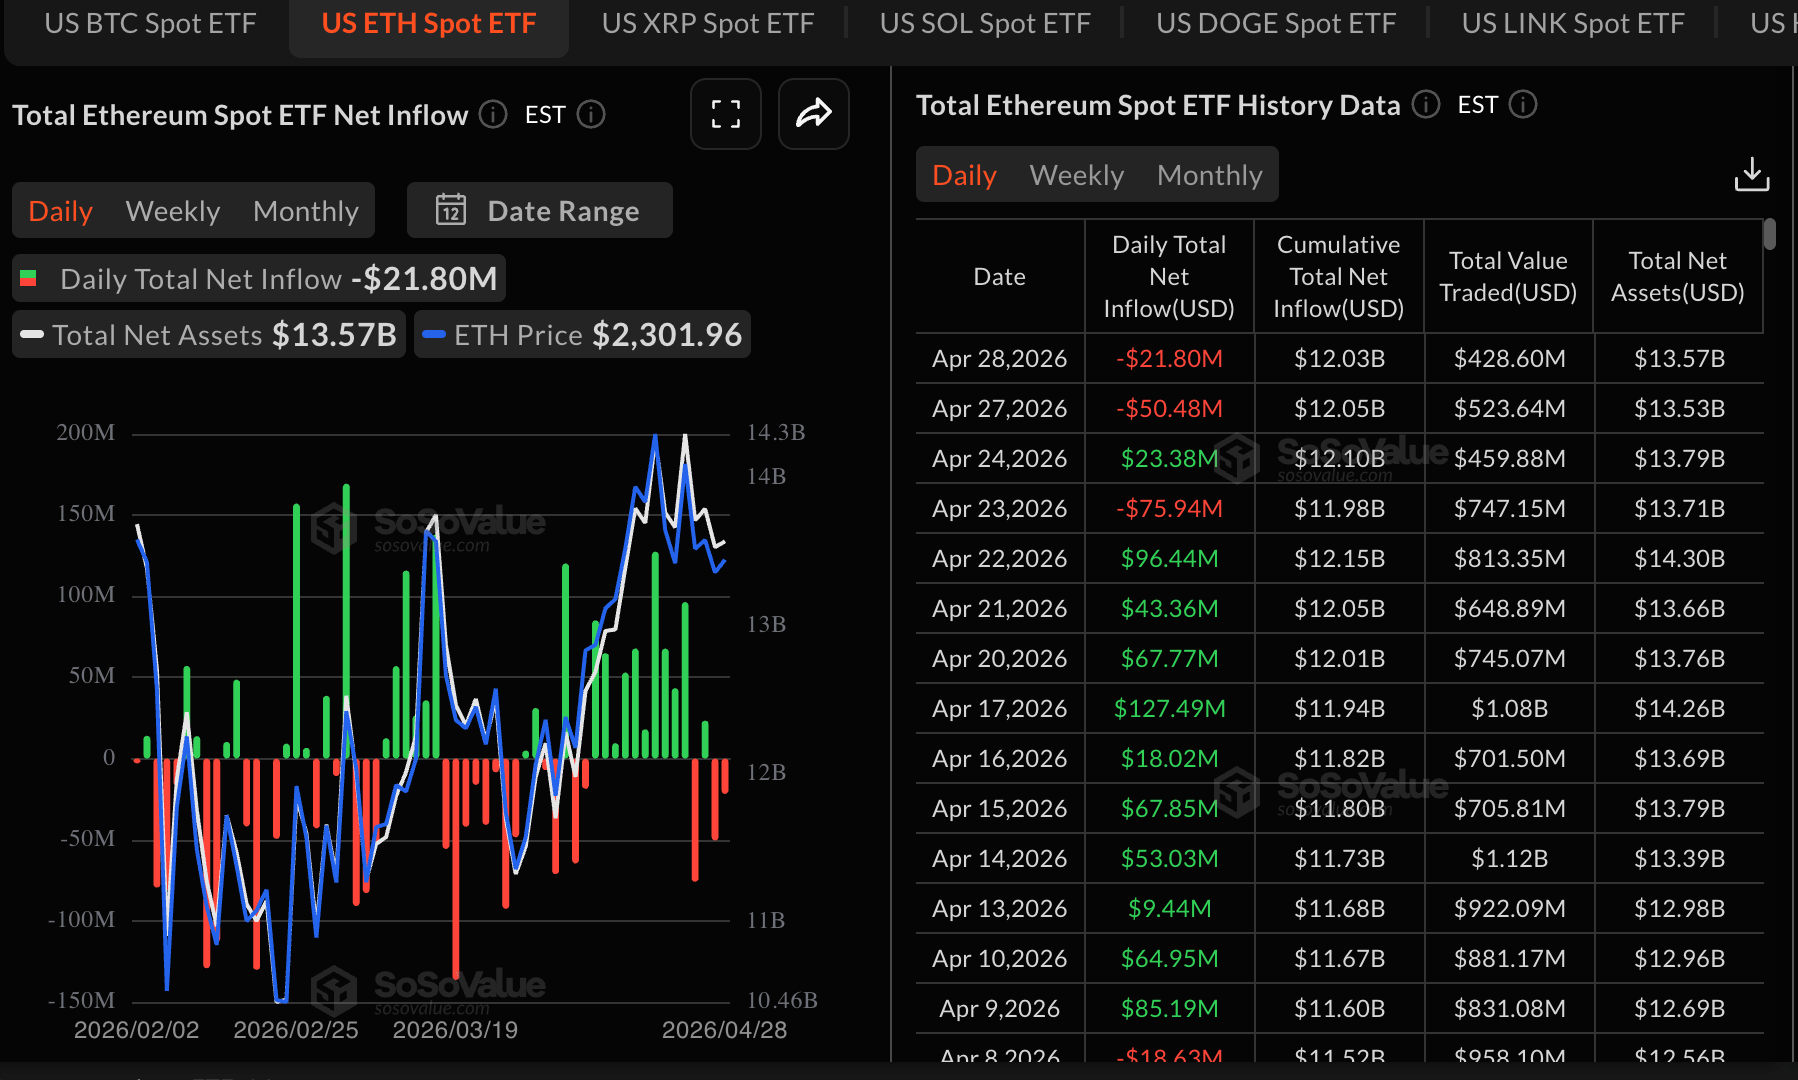Select Weekly in history data table
1798x1080 pixels.
[1076, 175]
